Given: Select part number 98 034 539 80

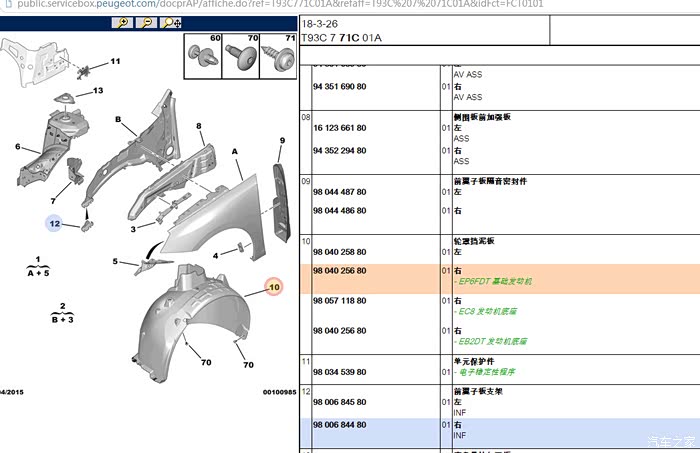Looking at the screenshot, I should [340, 372].
